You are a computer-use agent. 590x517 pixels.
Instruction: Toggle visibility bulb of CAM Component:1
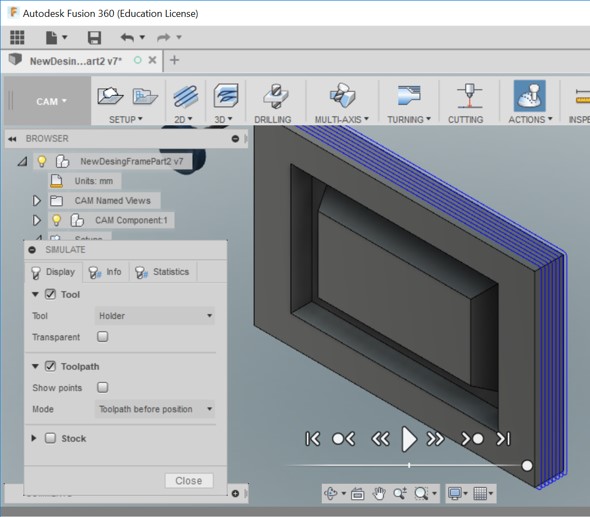56,220
